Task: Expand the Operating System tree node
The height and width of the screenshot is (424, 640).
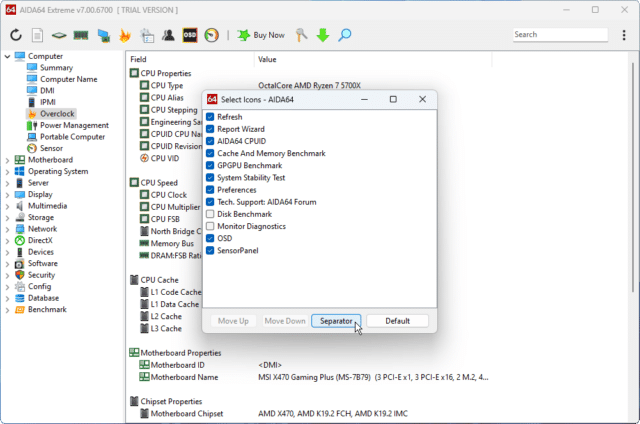Action: click(7, 171)
